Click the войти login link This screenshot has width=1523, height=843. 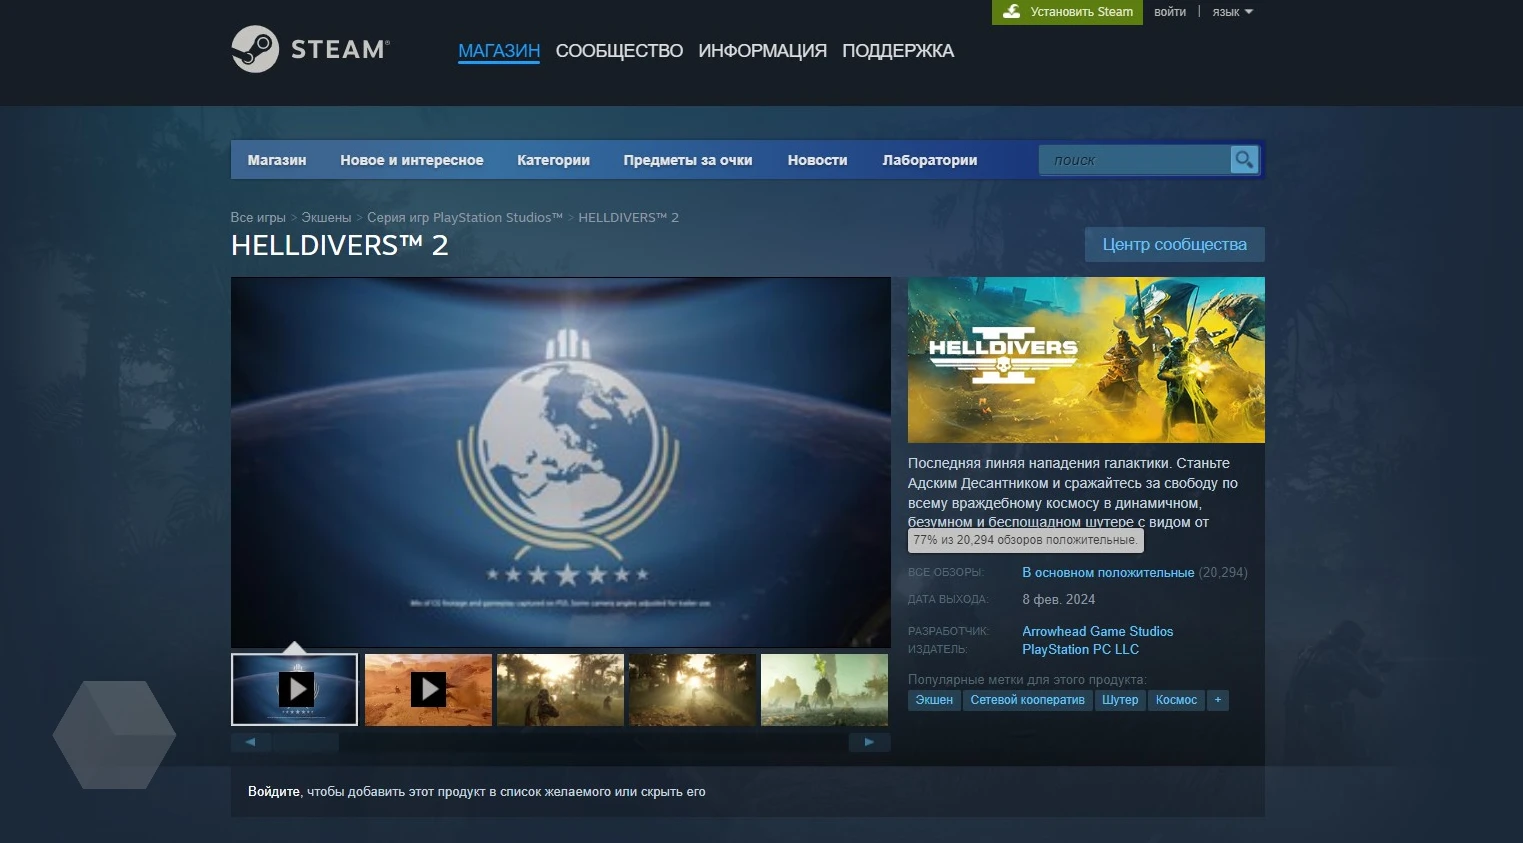pyautogui.click(x=1170, y=12)
